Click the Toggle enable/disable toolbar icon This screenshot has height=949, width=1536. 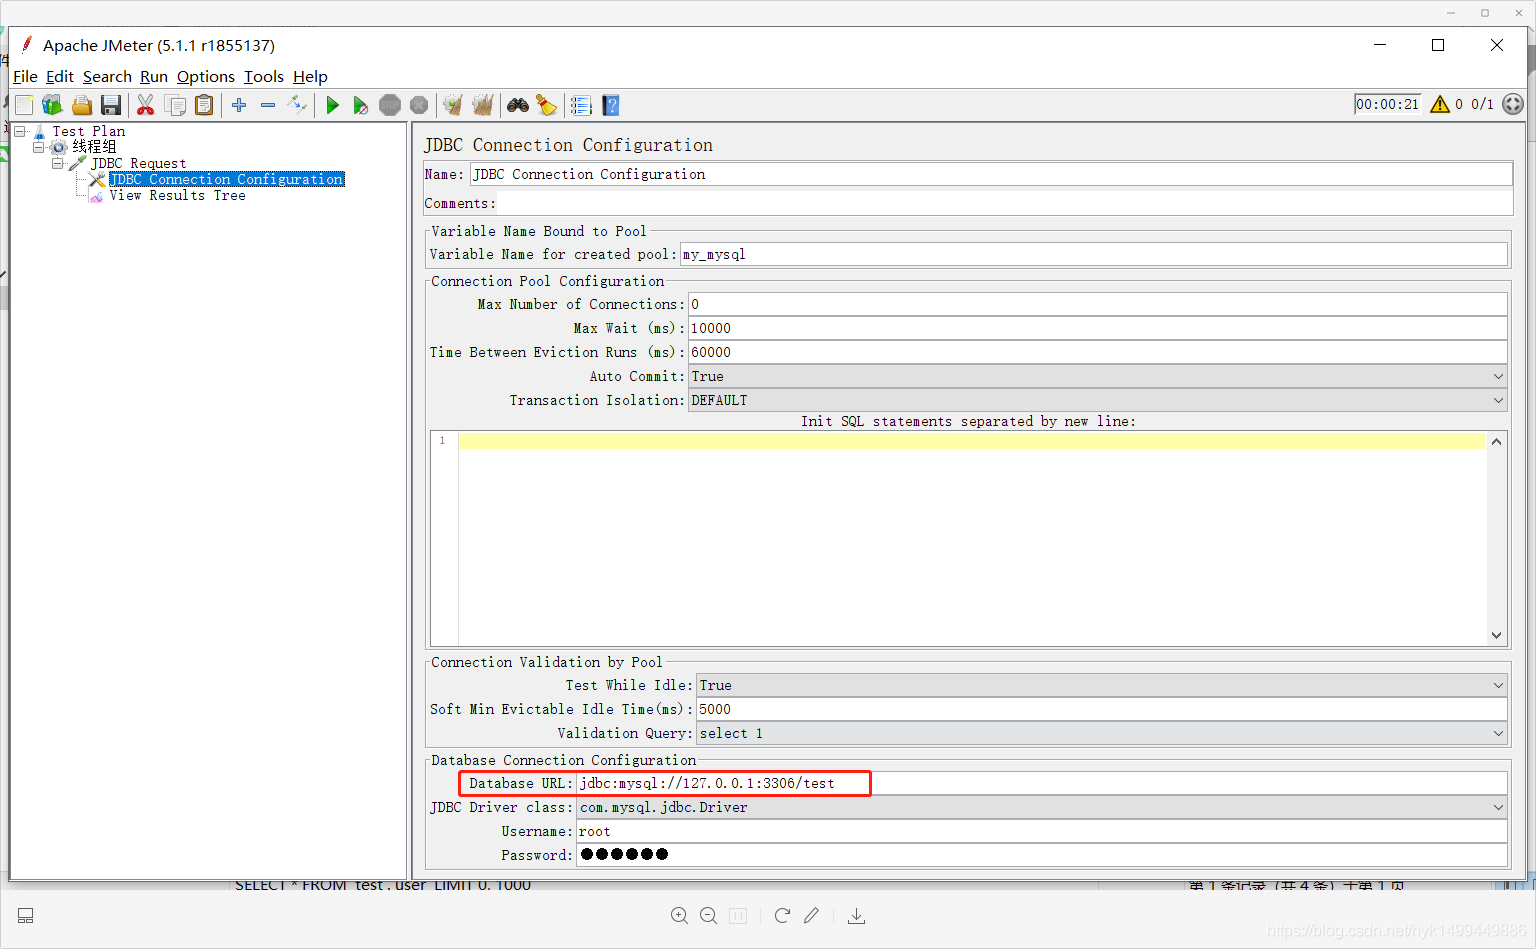coord(297,105)
